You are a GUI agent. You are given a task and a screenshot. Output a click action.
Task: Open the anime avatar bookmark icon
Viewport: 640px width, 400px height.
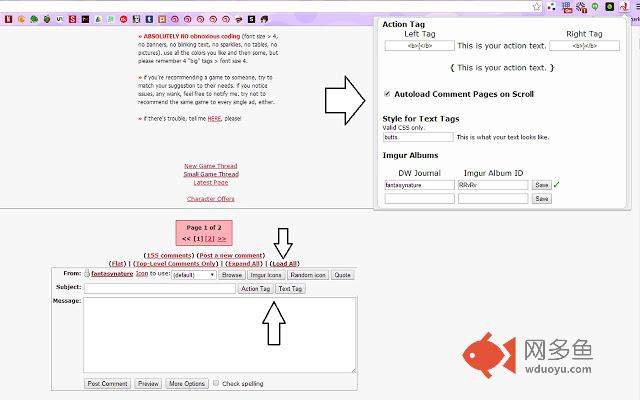[264, 19]
